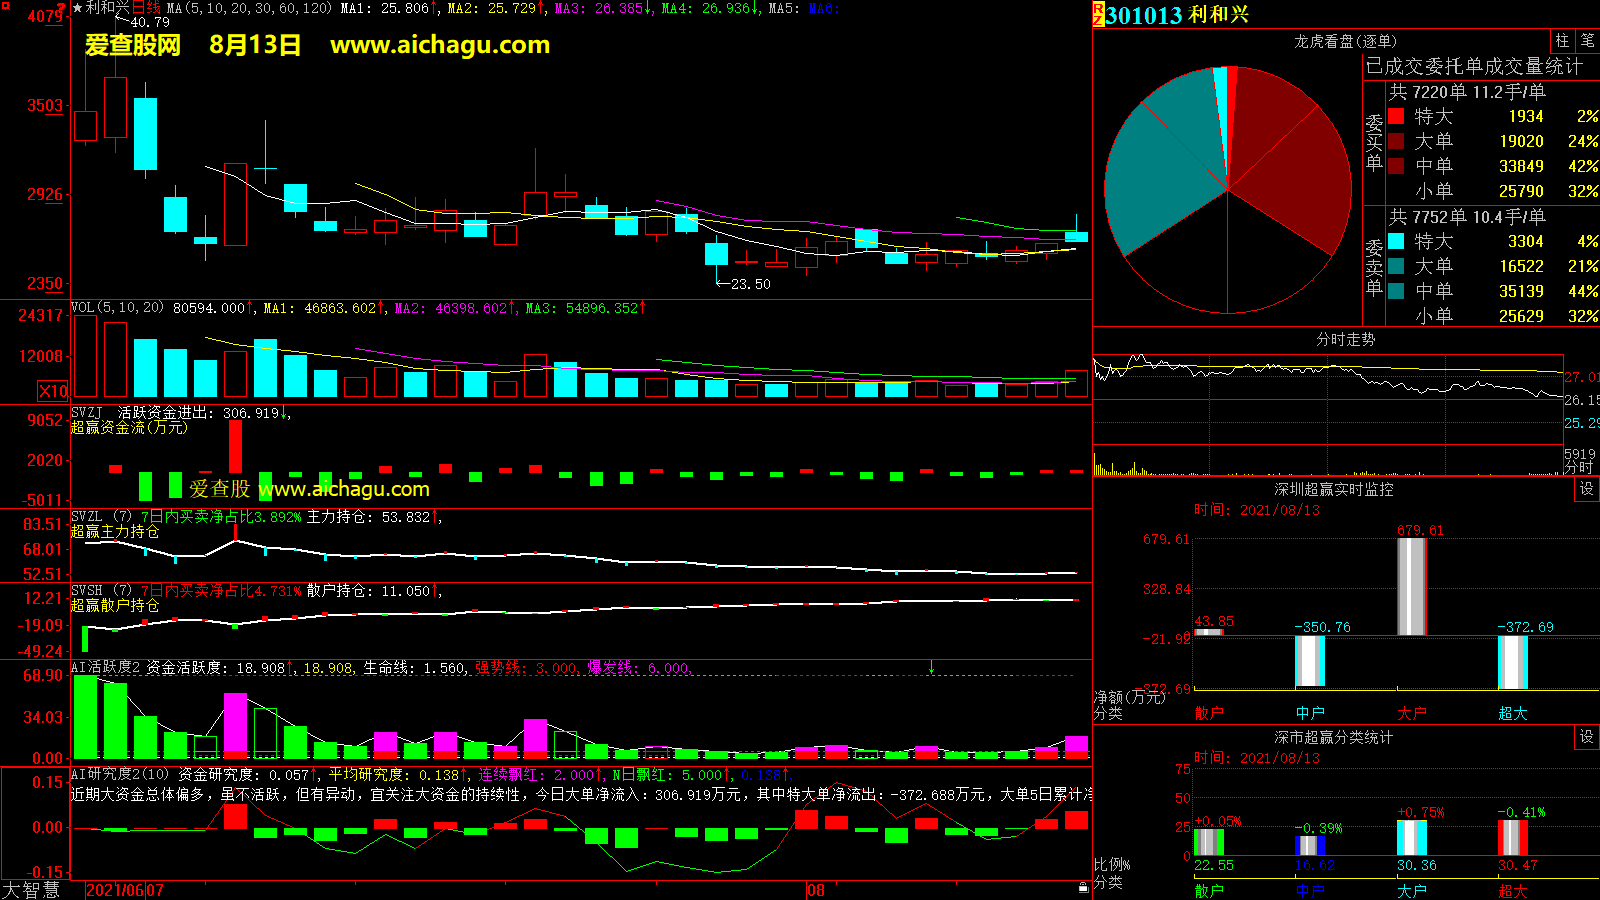Screen dimensions: 1600x900
Task: Open 设 settings for 深圳超赢实时监控
Action: click(x=1586, y=489)
